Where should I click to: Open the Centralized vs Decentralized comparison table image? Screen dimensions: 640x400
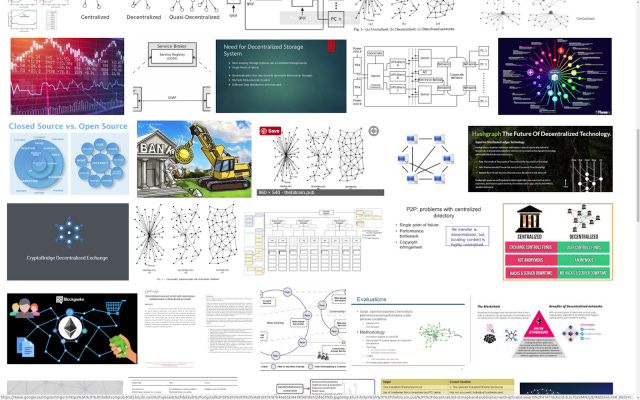pyautogui.click(x=558, y=242)
